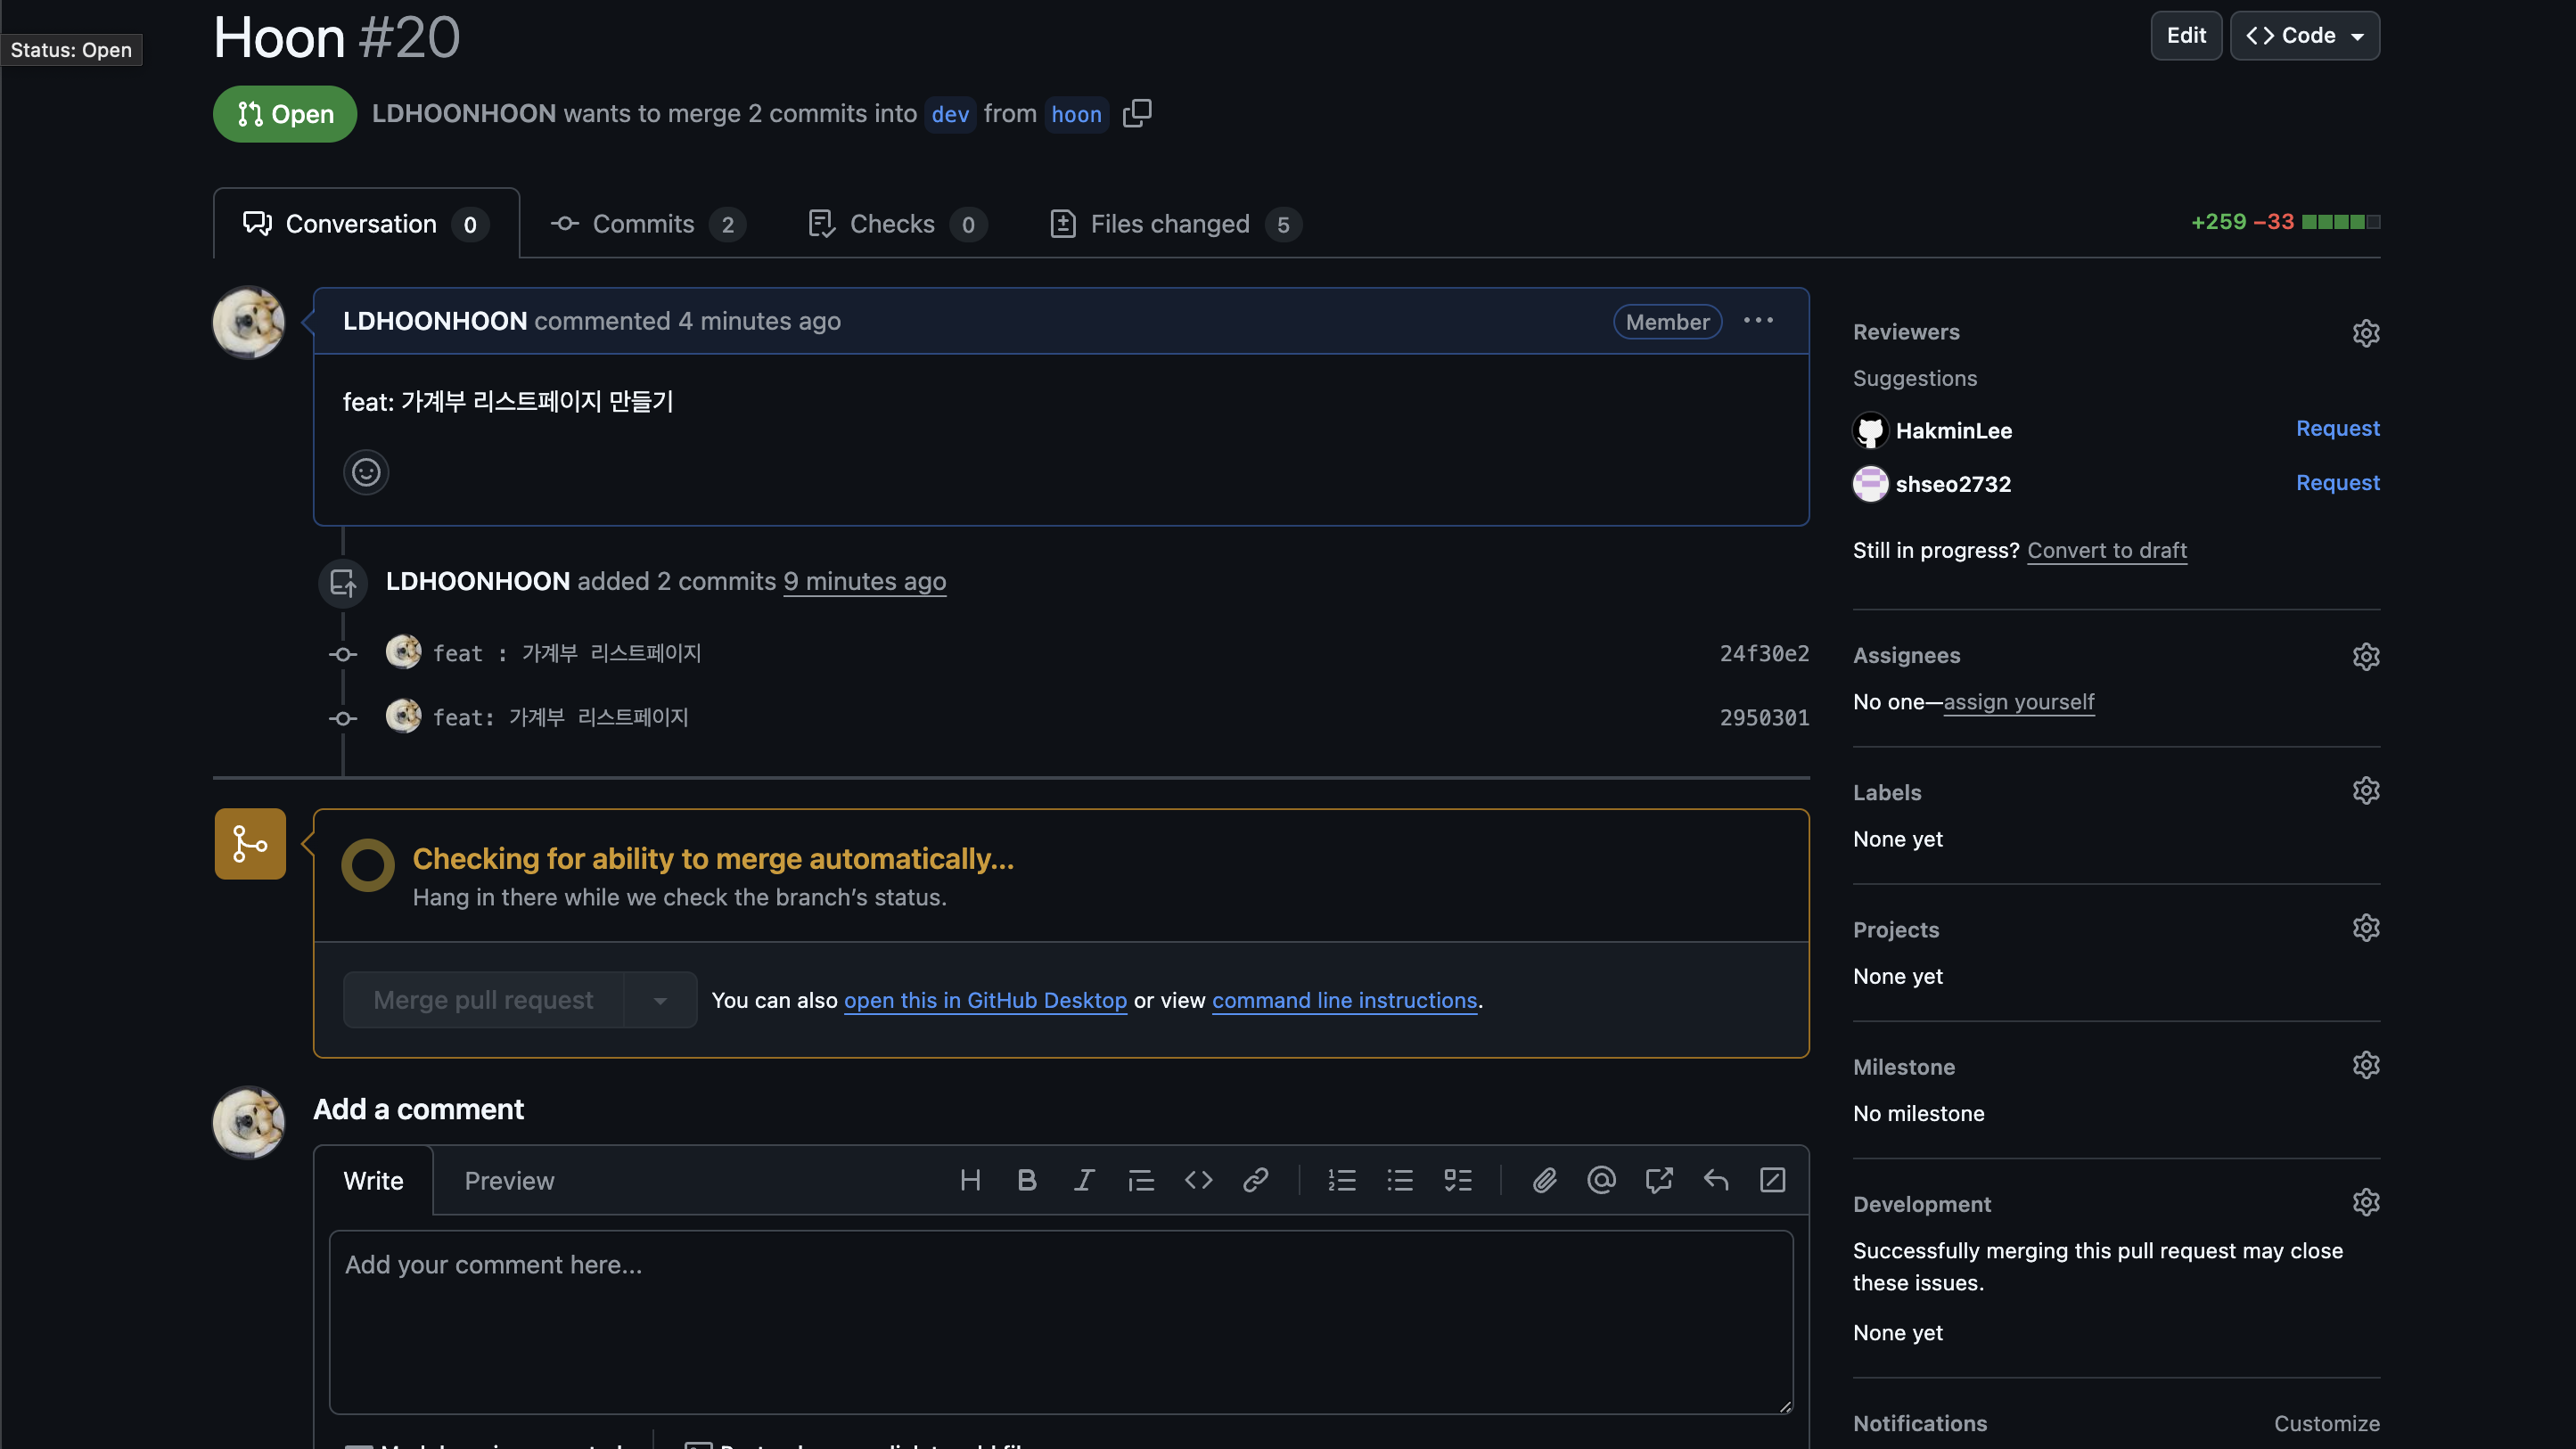Open the Code dropdown button
The width and height of the screenshot is (2576, 1449).
tap(2304, 36)
